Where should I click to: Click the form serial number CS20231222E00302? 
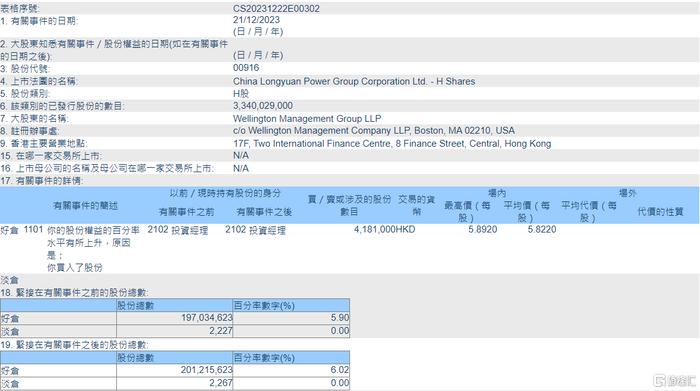pos(276,8)
